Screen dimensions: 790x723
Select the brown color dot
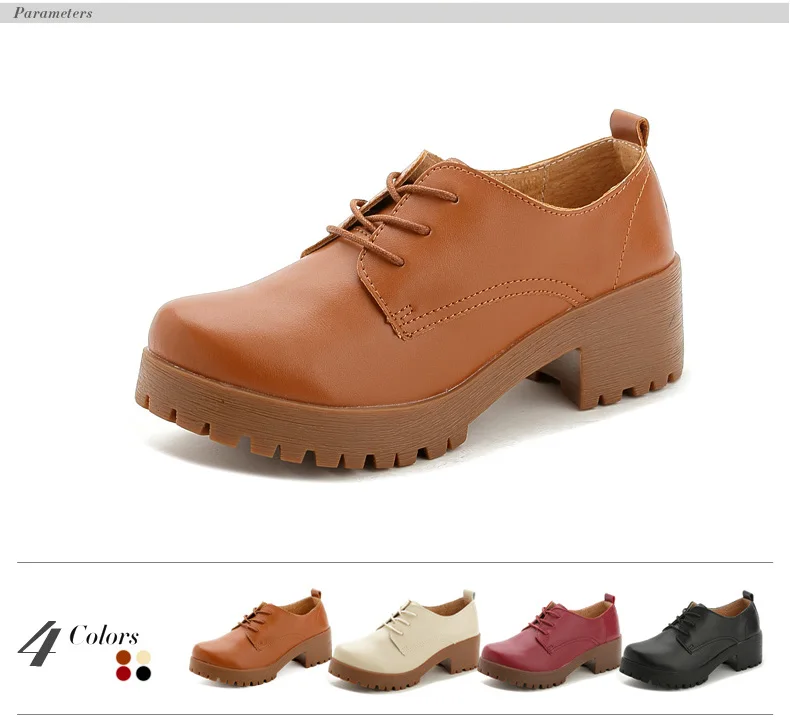(123, 657)
